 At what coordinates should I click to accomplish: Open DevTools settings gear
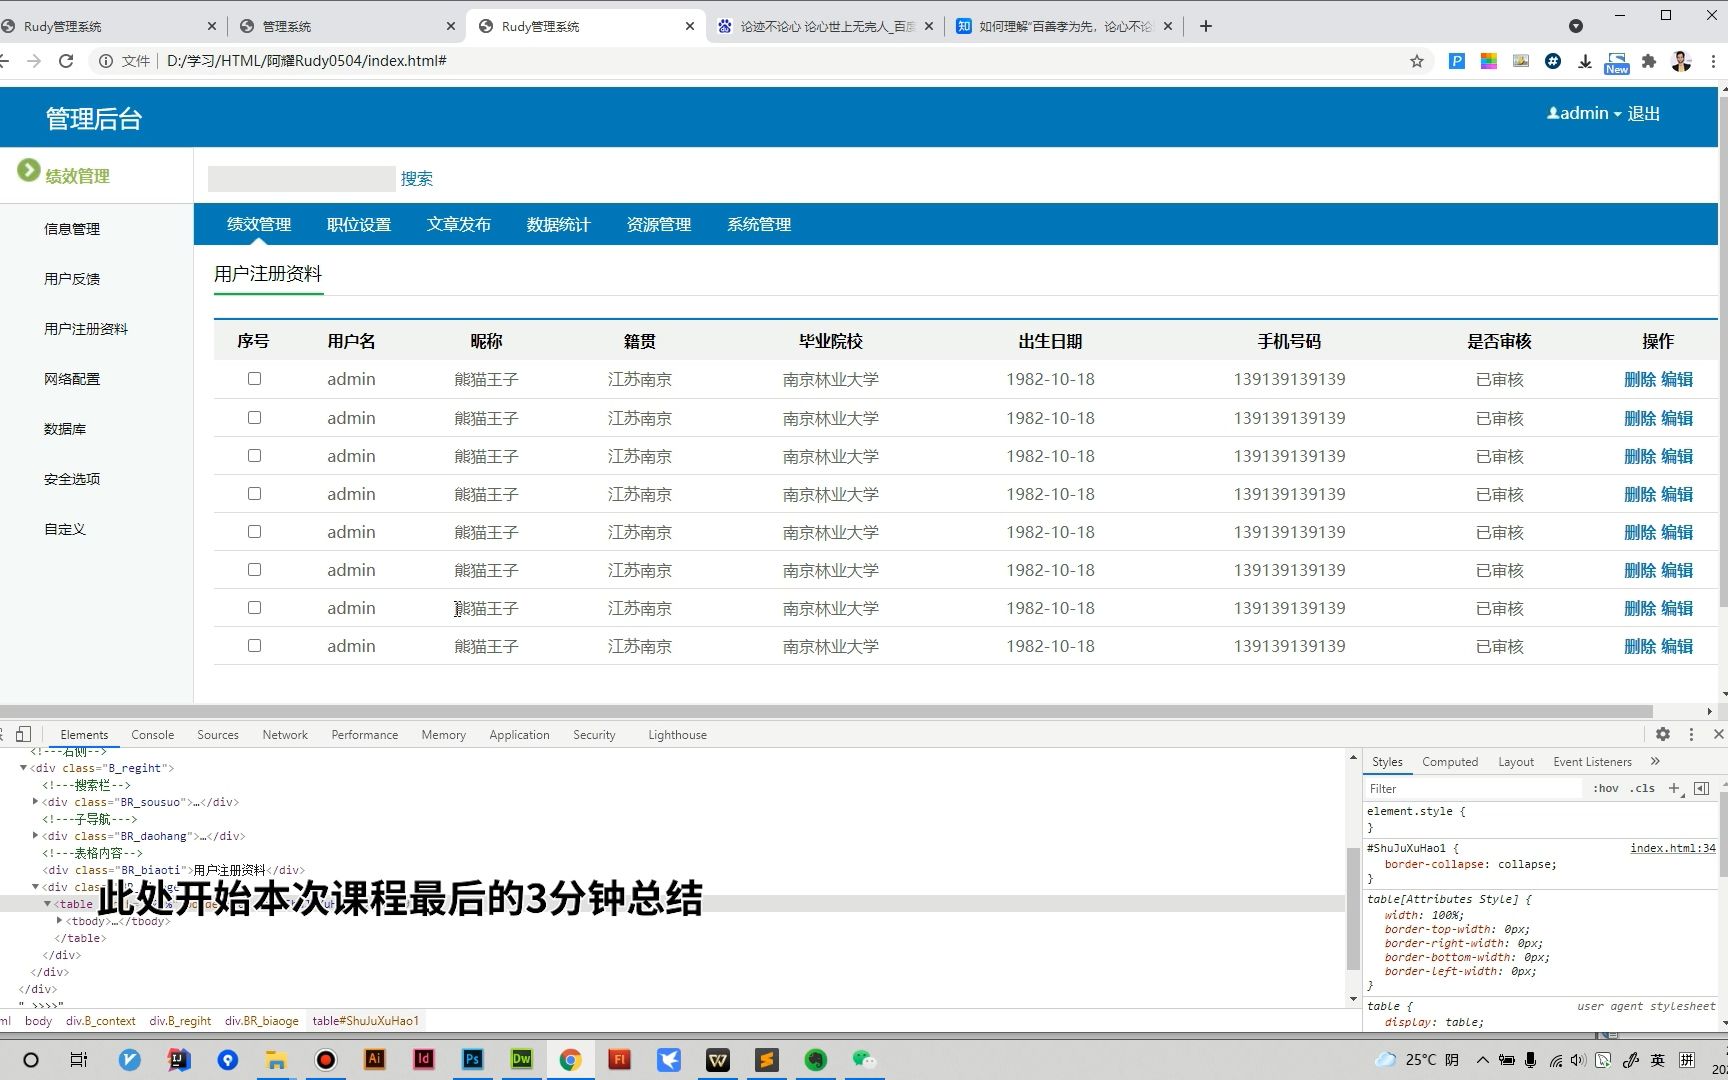point(1663,734)
